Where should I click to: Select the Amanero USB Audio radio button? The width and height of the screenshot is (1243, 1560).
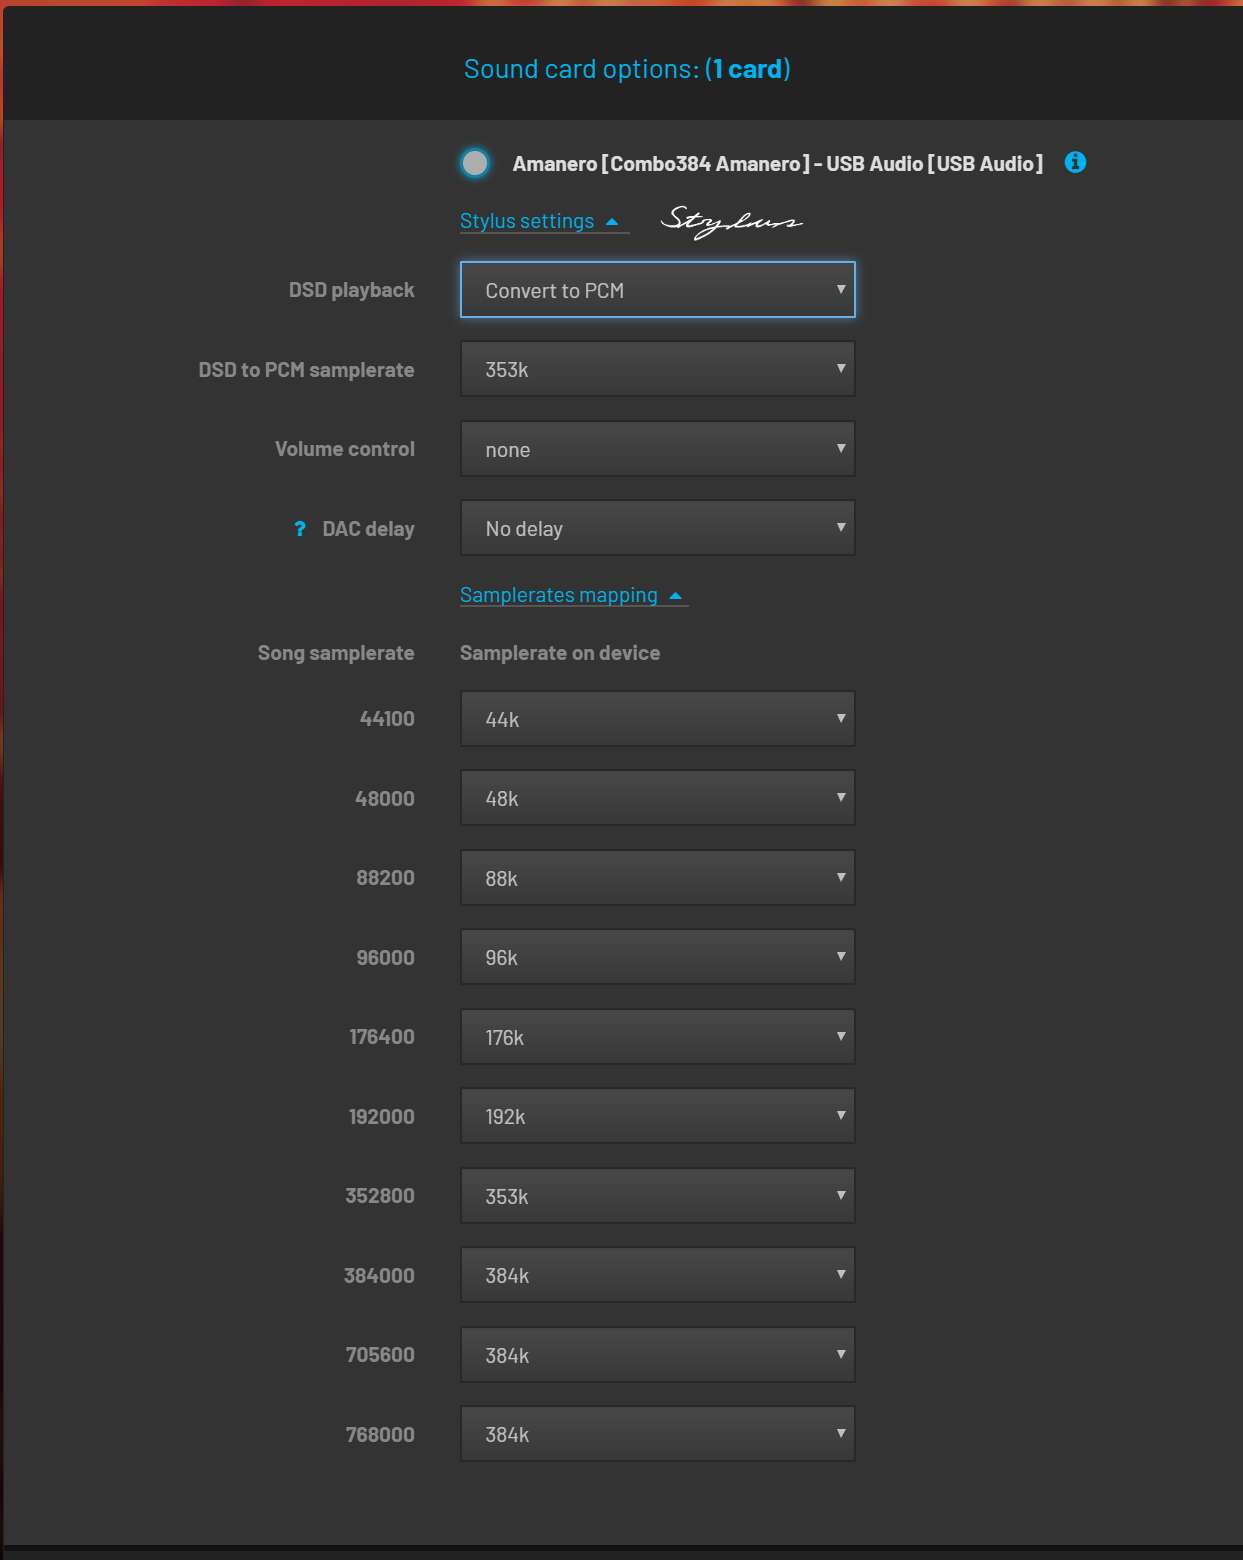[x=475, y=163]
